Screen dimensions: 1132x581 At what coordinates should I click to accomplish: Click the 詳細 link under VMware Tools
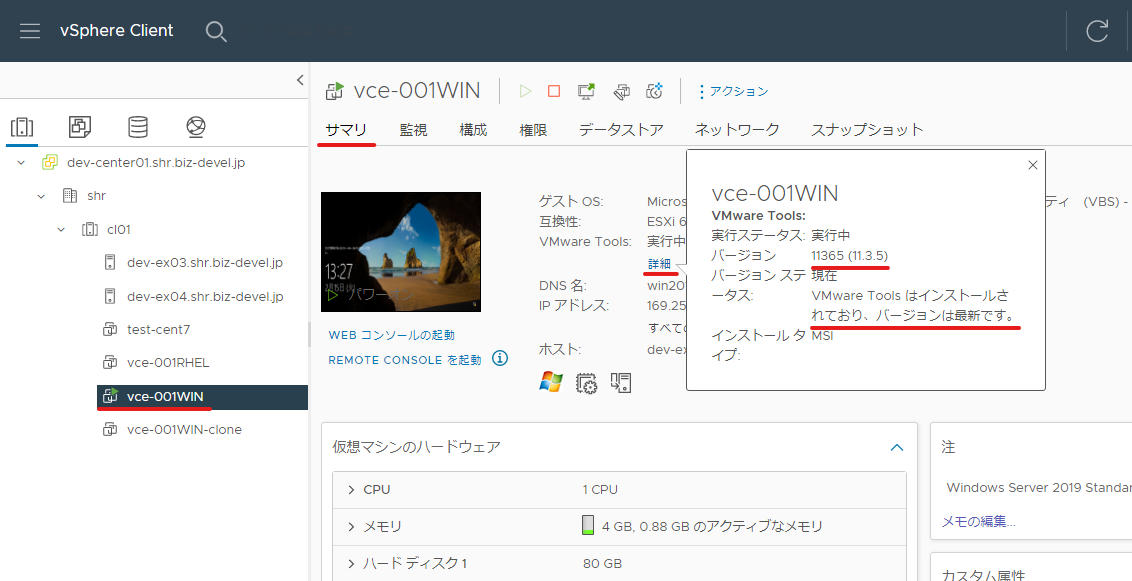660,264
